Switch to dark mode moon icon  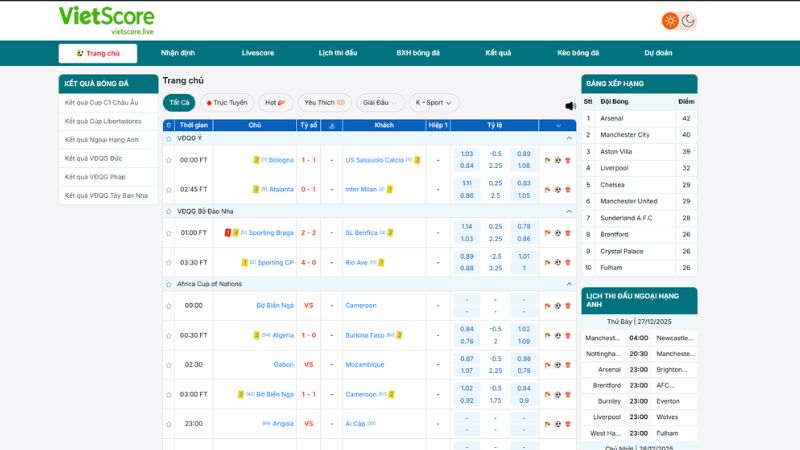pos(688,21)
